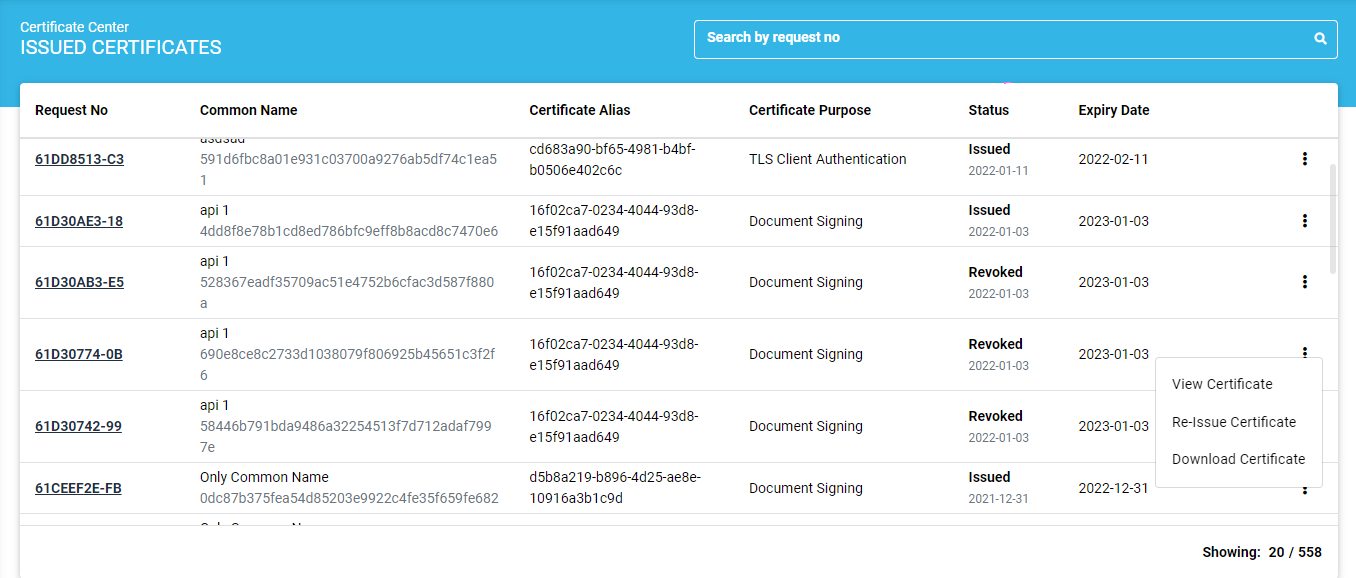
Task: Open actions menu for request 61DD8513-C3
Action: click(x=1304, y=158)
